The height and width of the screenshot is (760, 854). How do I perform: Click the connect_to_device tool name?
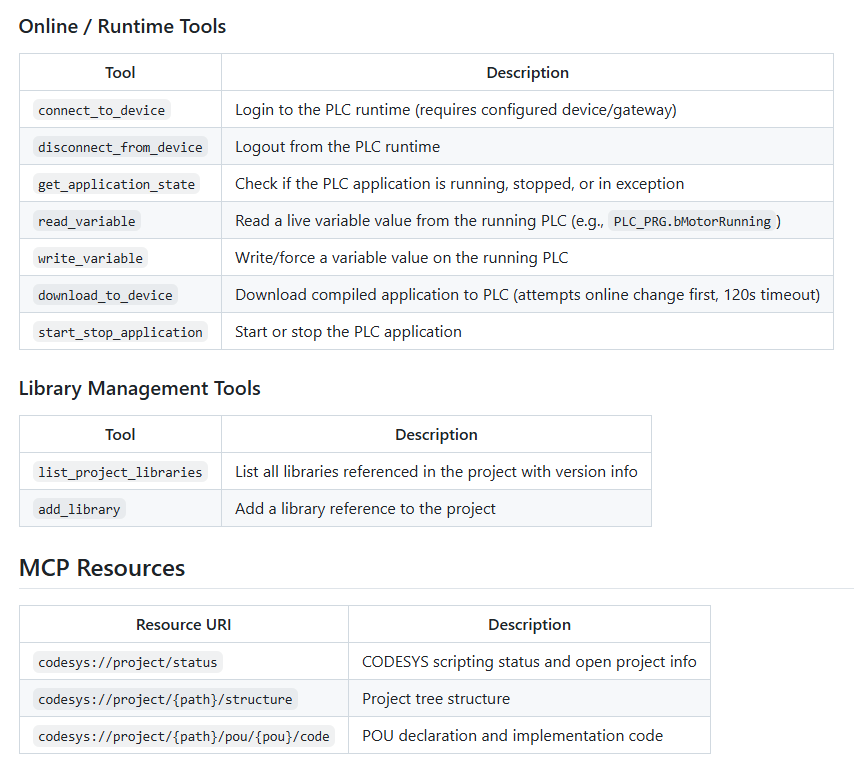click(x=101, y=110)
